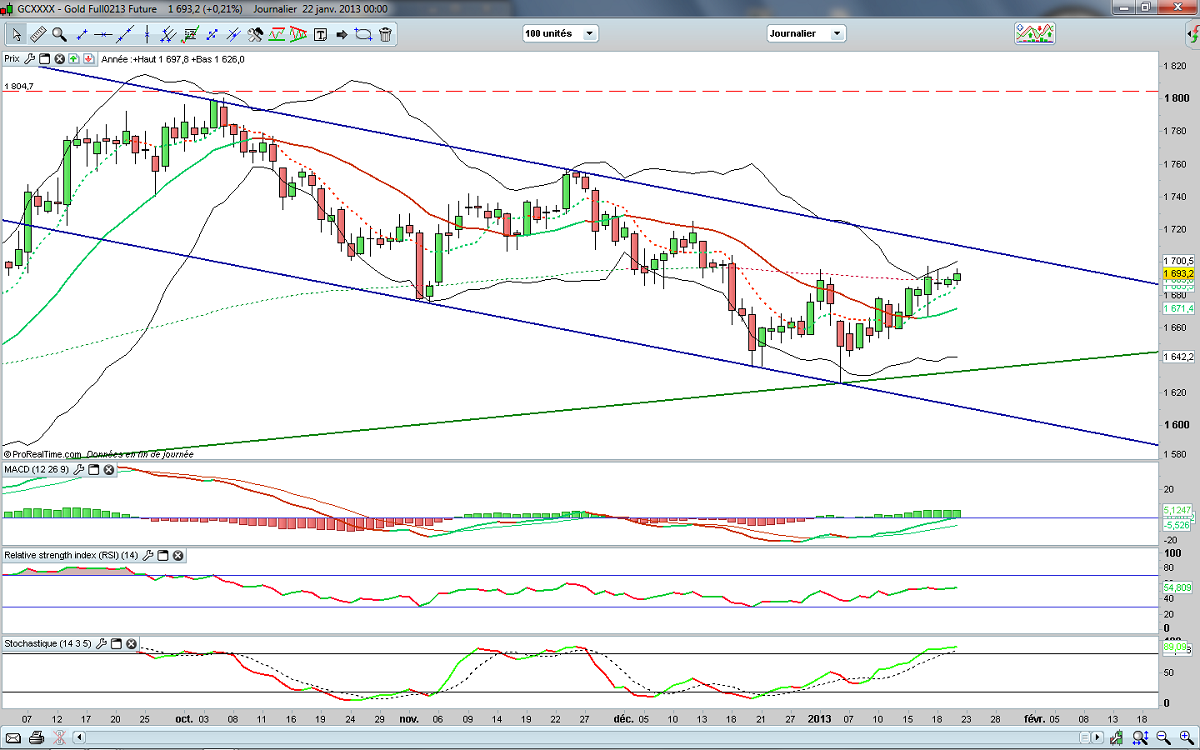
Task: Click the trash bin delete icon
Action: pyautogui.click(x=385, y=34)
